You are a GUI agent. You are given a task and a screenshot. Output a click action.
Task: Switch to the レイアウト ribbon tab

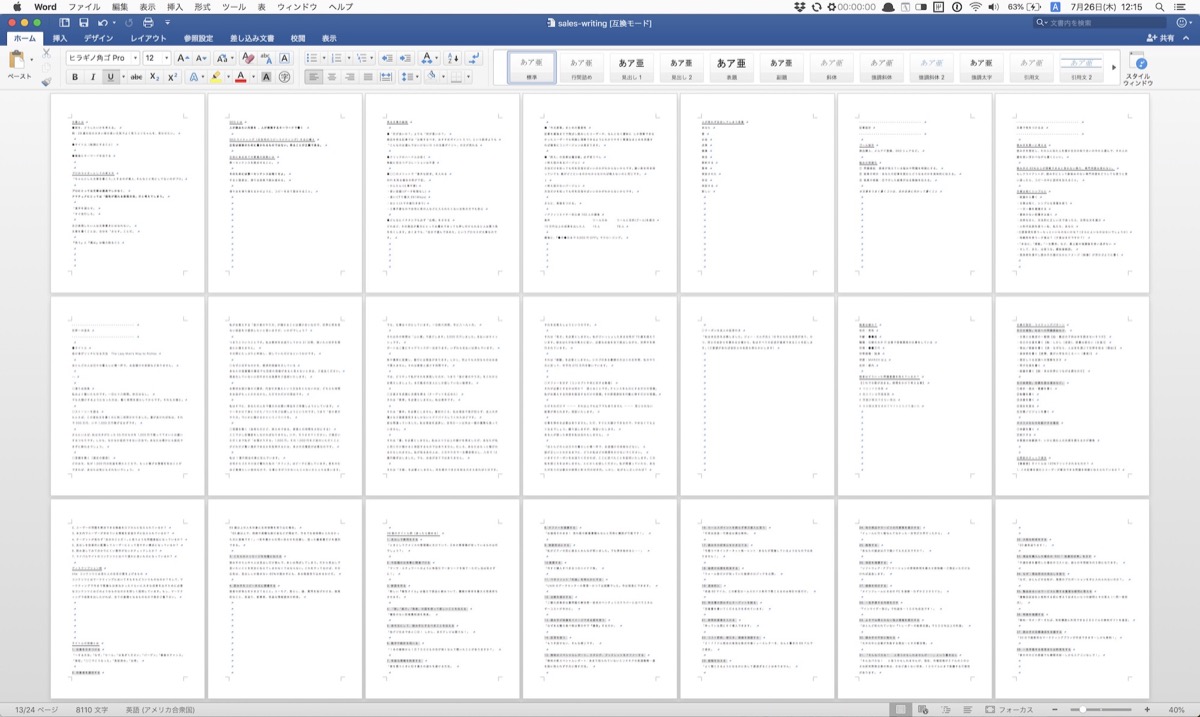pos(149,39)
